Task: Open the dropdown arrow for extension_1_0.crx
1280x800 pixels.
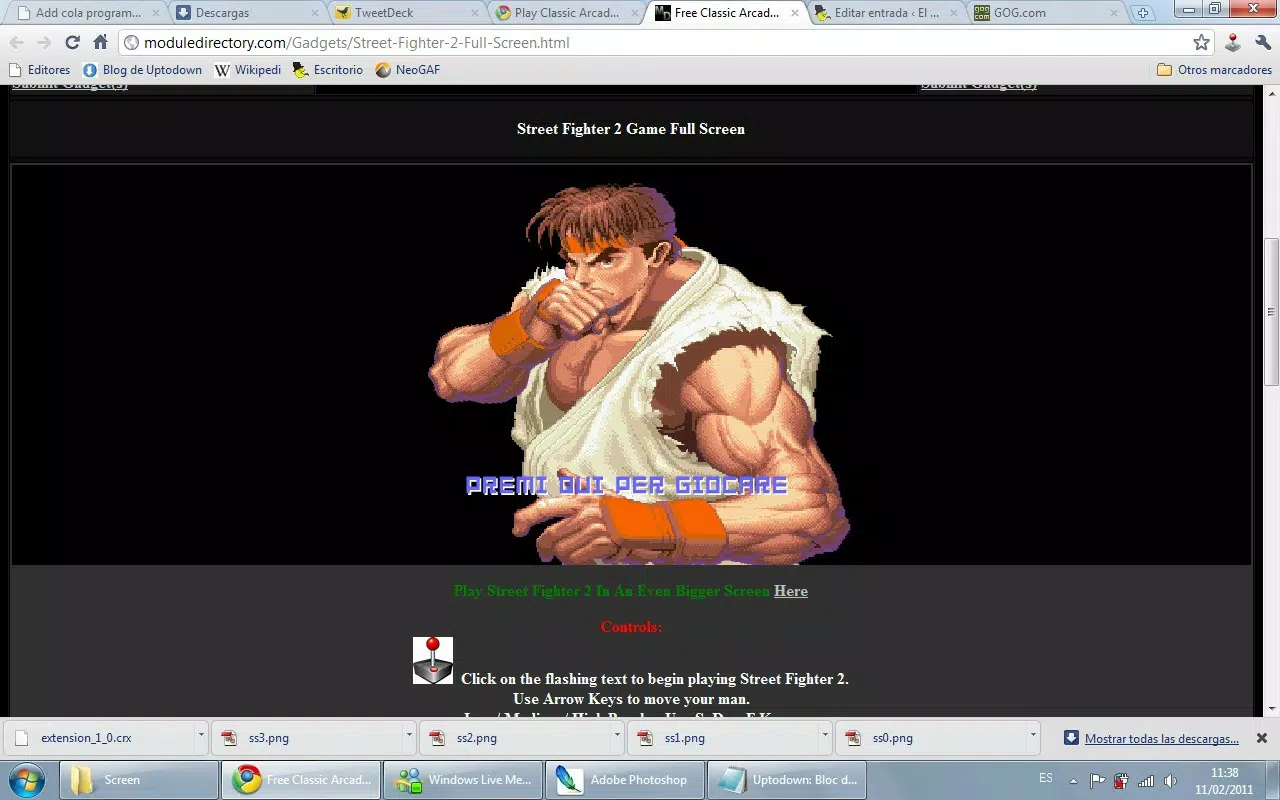Action: point(201,736)
